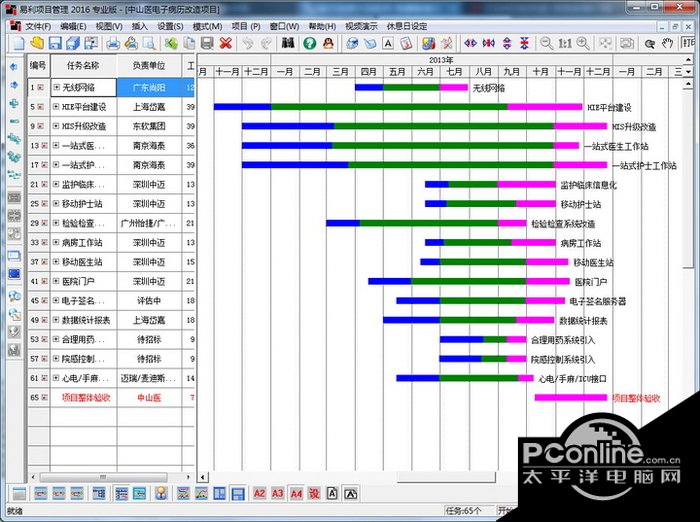Expand the HIS升级改造 task
700x522 pixels.
pos(56,126)
